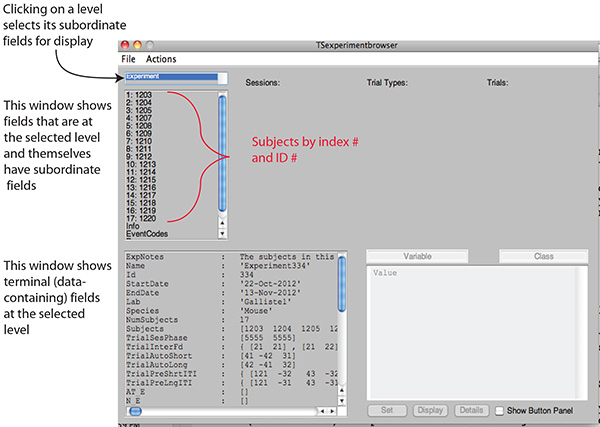Select subject 17: 1220 in list

(142, 217)
